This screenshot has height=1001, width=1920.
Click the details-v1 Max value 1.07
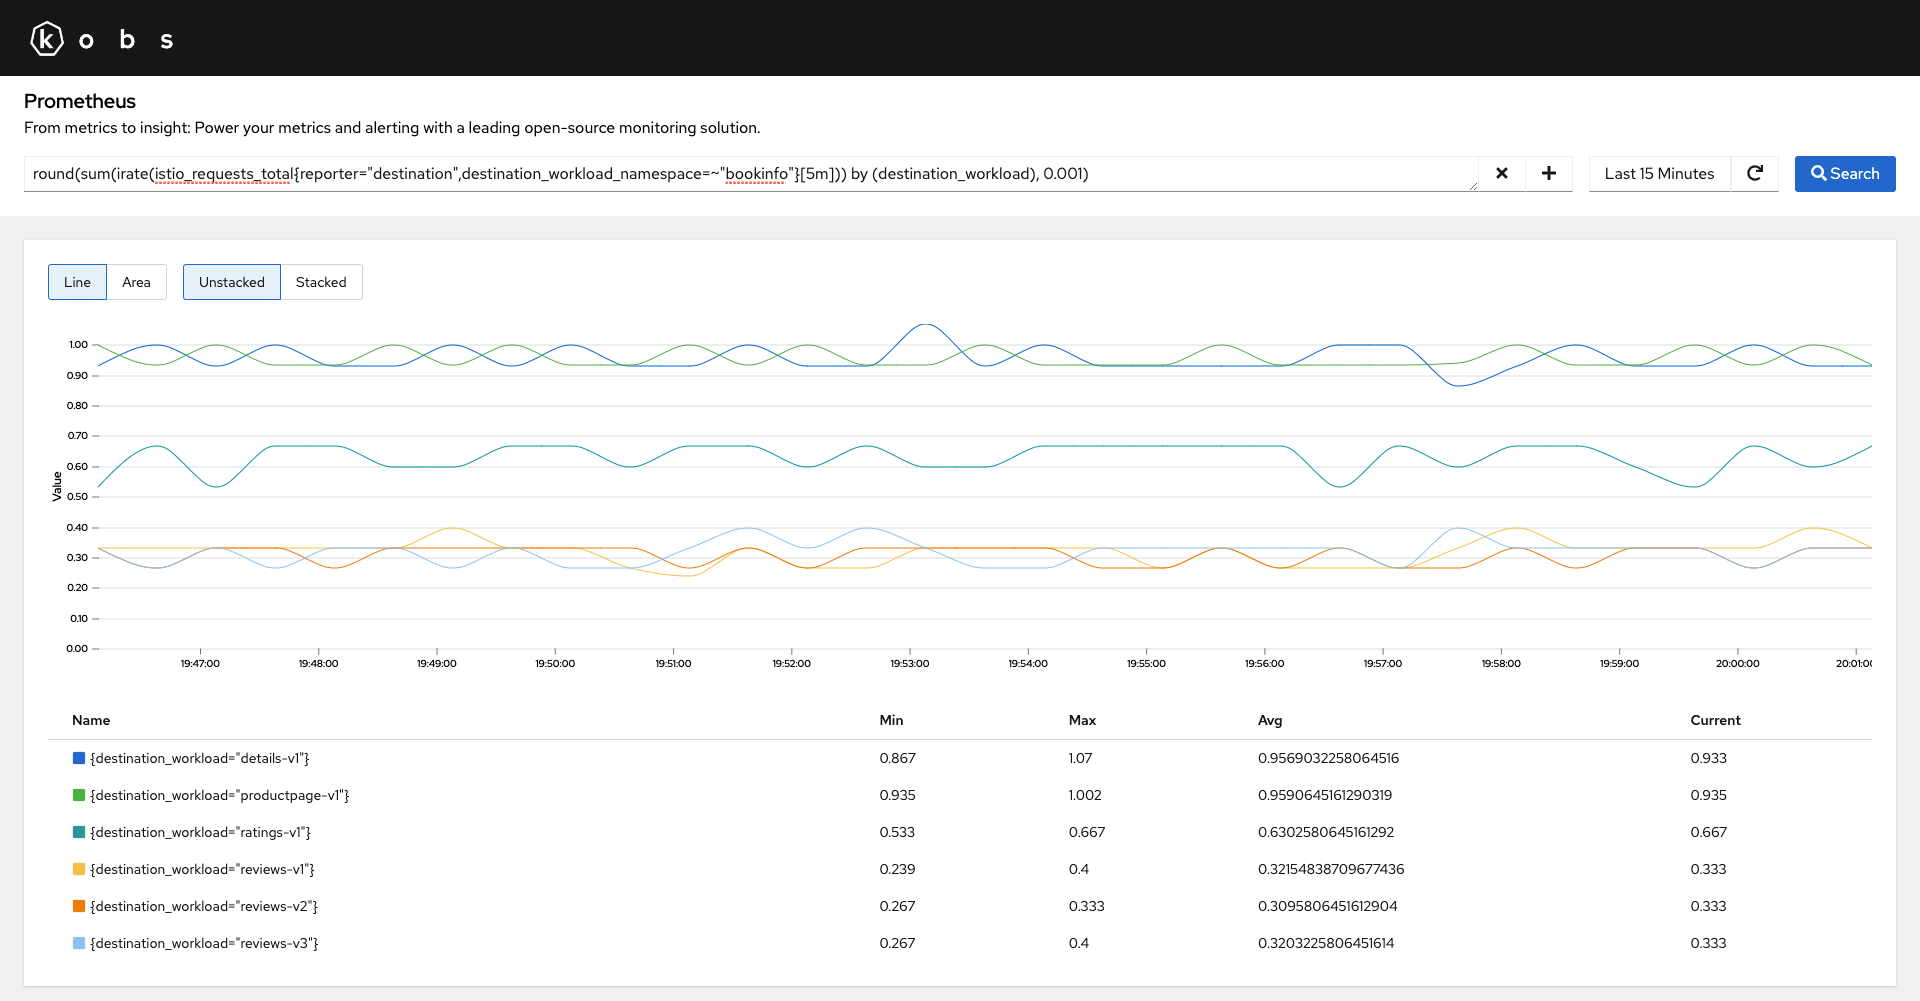tap(1080, 758)
